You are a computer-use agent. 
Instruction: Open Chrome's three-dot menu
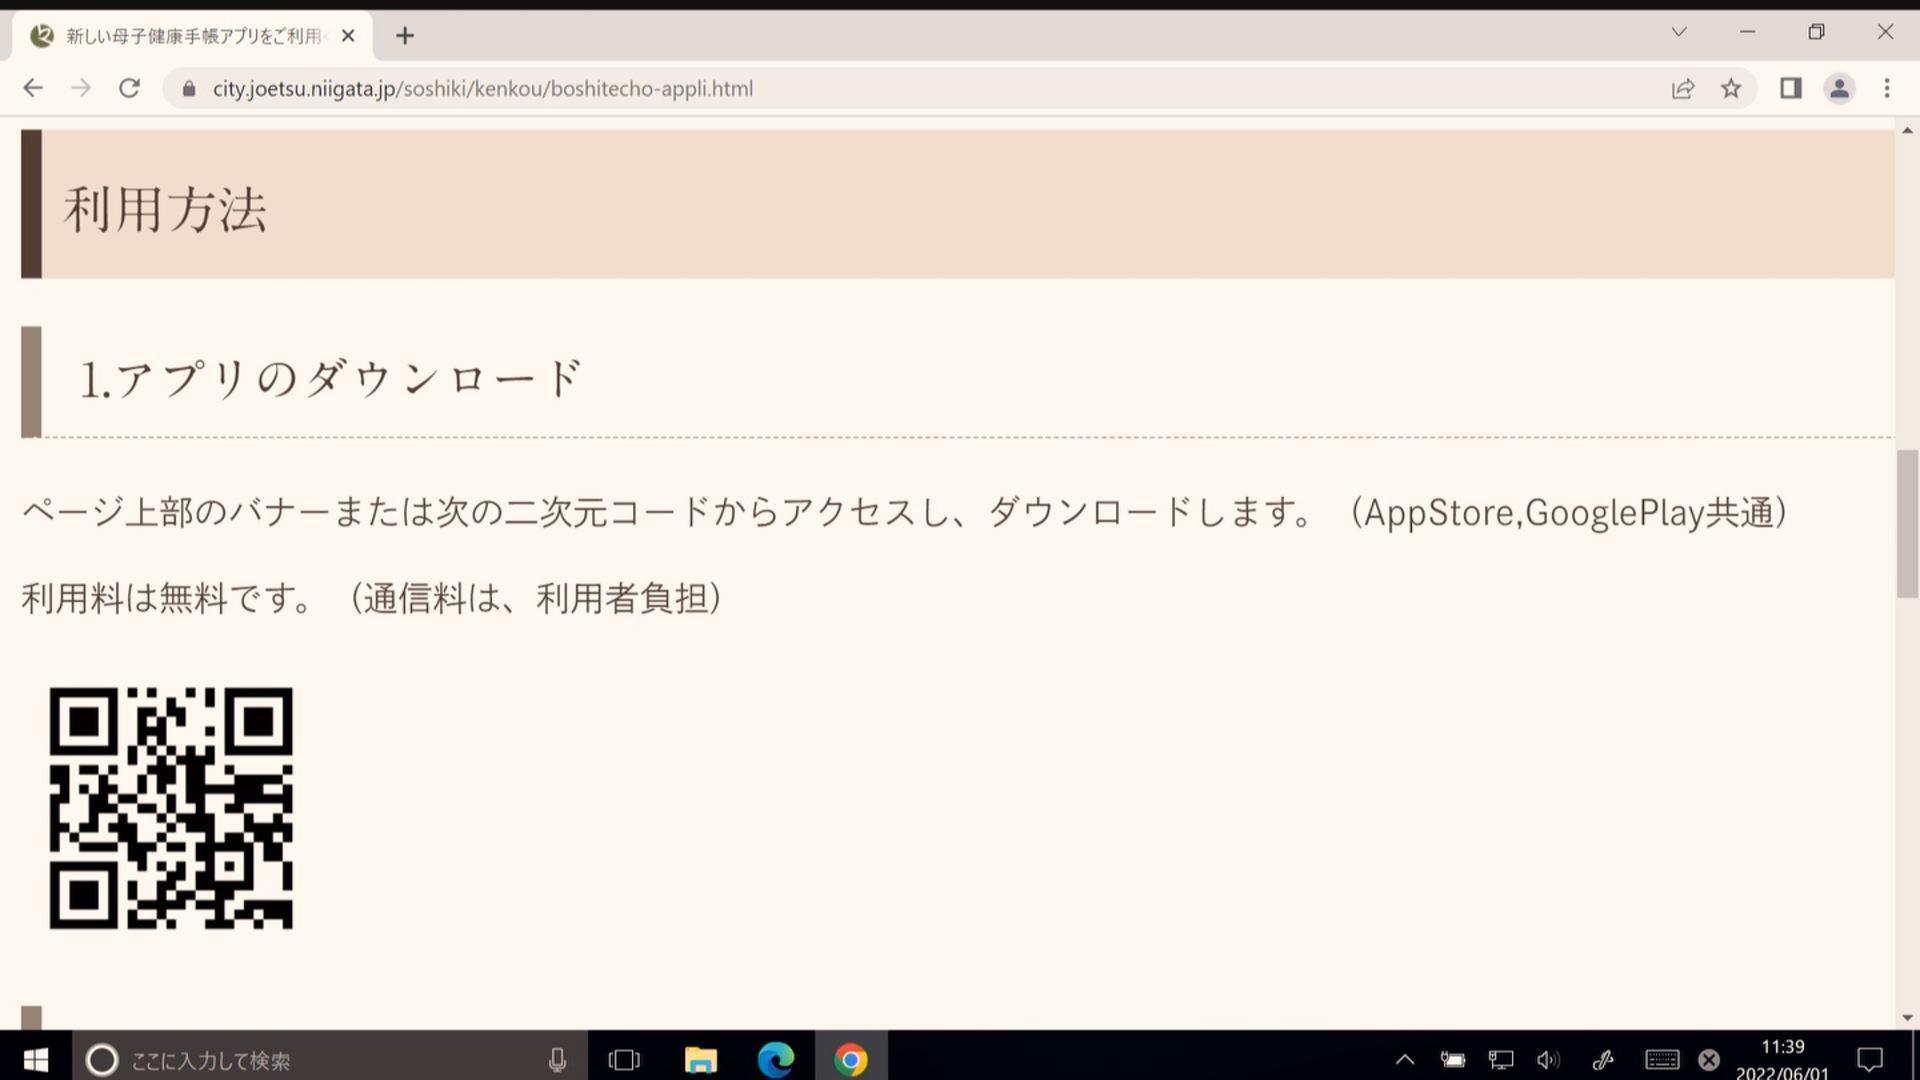click(1887, 88)
